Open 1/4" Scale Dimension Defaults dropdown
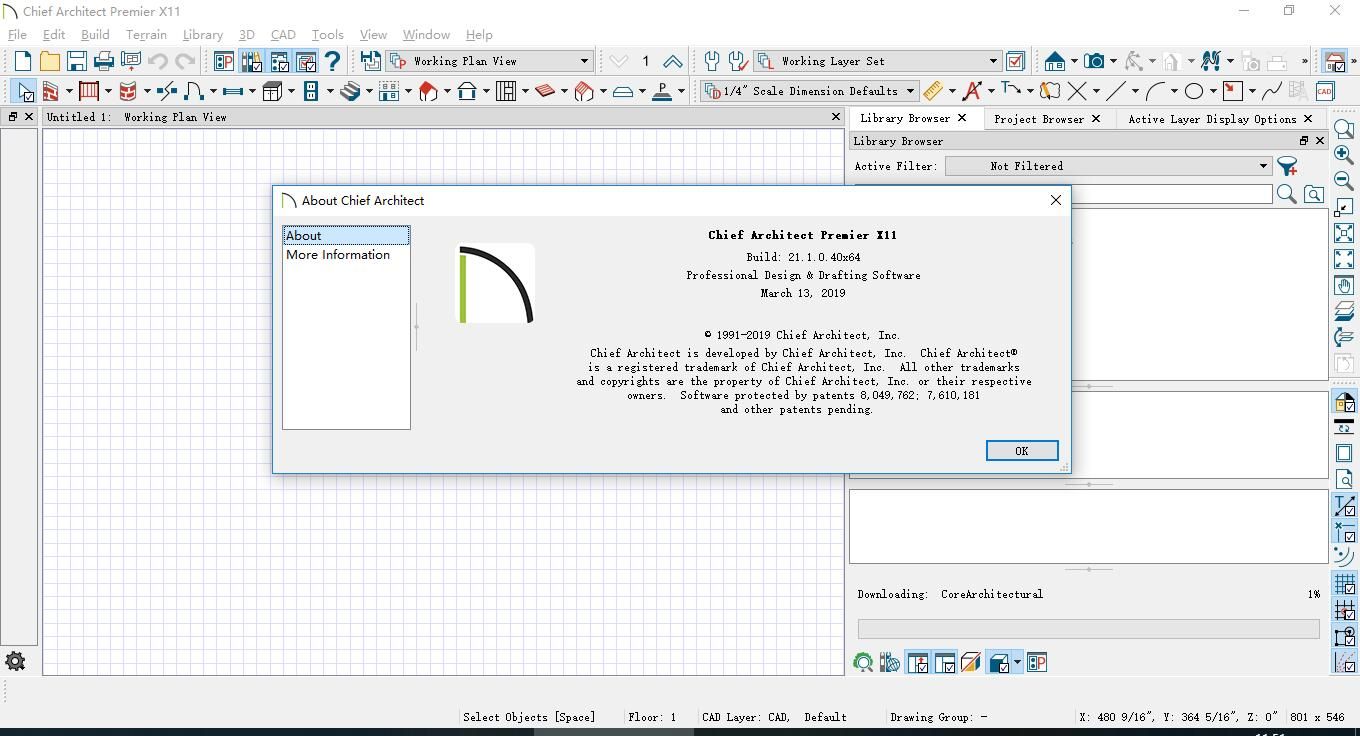The height and width of the screenshot is (736, 1360). pyautogui.click(x=809, y=91)
